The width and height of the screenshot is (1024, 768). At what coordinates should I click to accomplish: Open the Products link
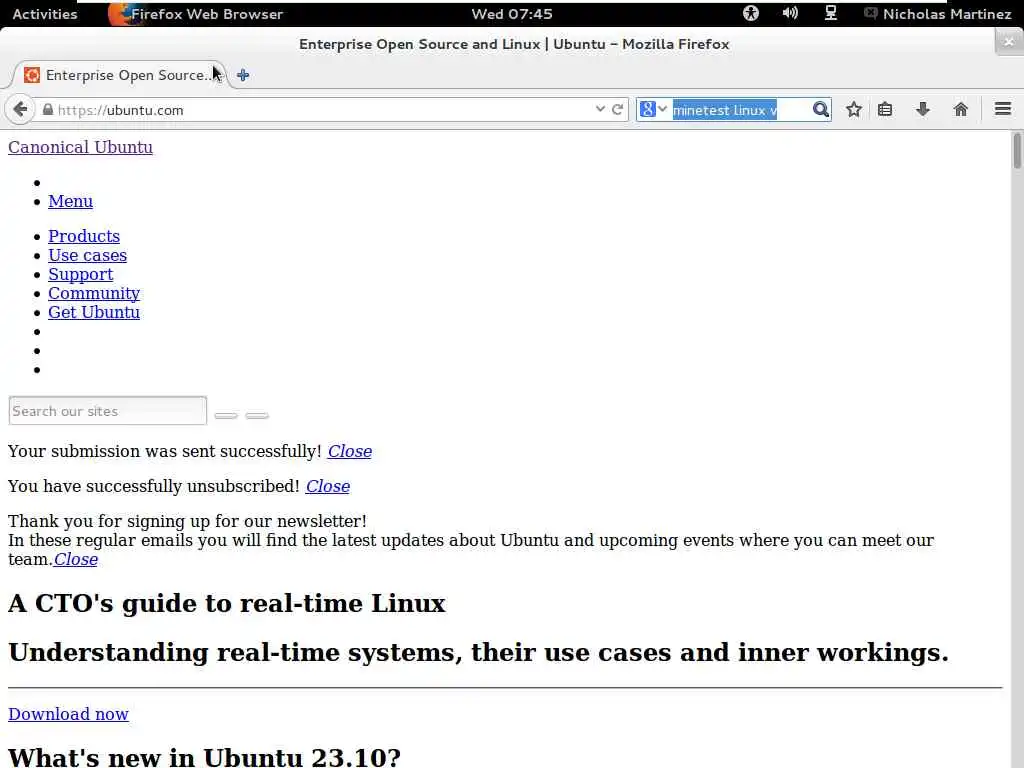[x=84, y=236]
